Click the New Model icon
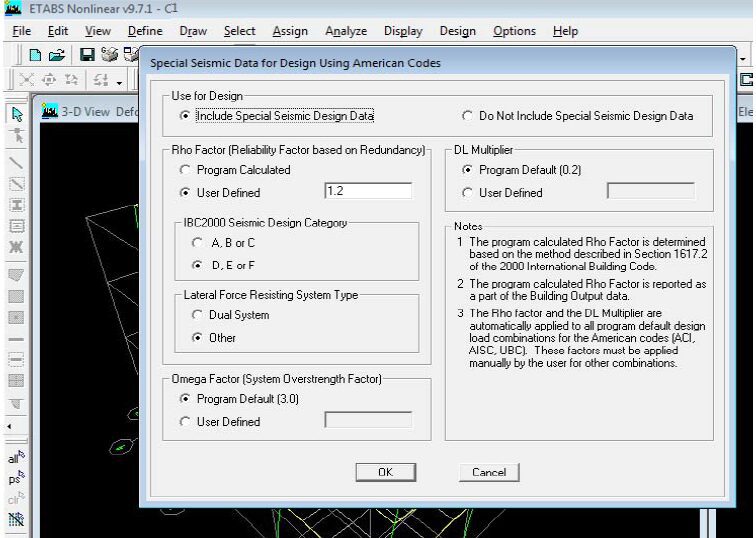The width and height of the screenshot is (756, 538). tap(35, 55)
